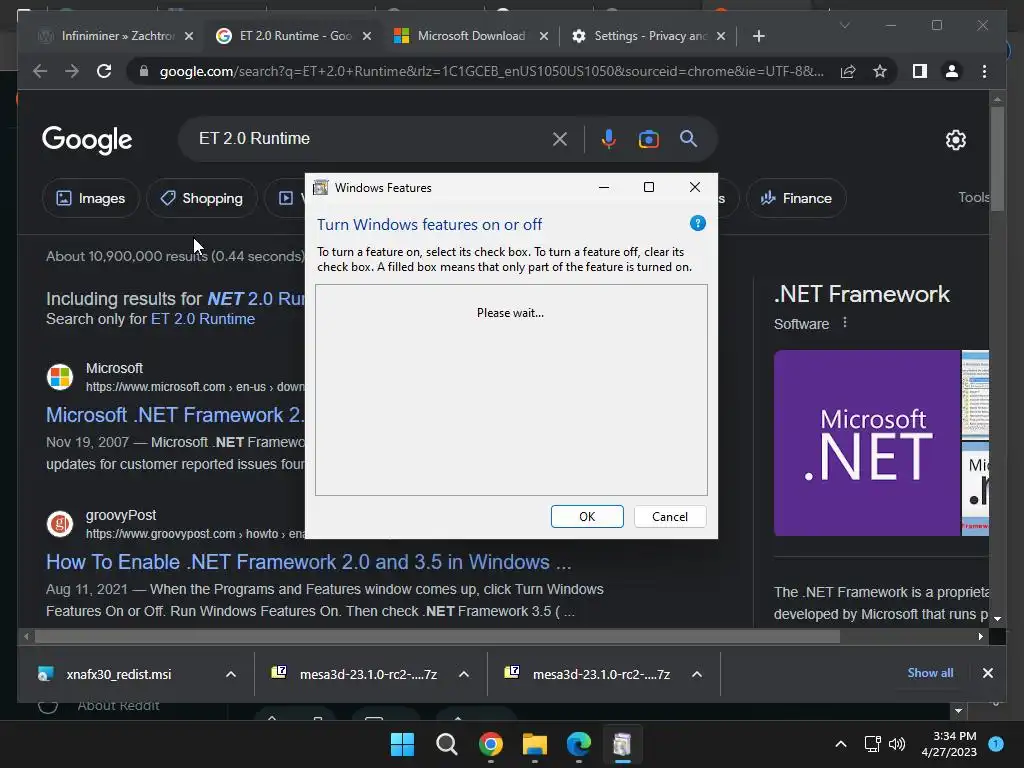Open the volume control in tray
This screenshot has height=768, width=1024.
click(897, 744)
